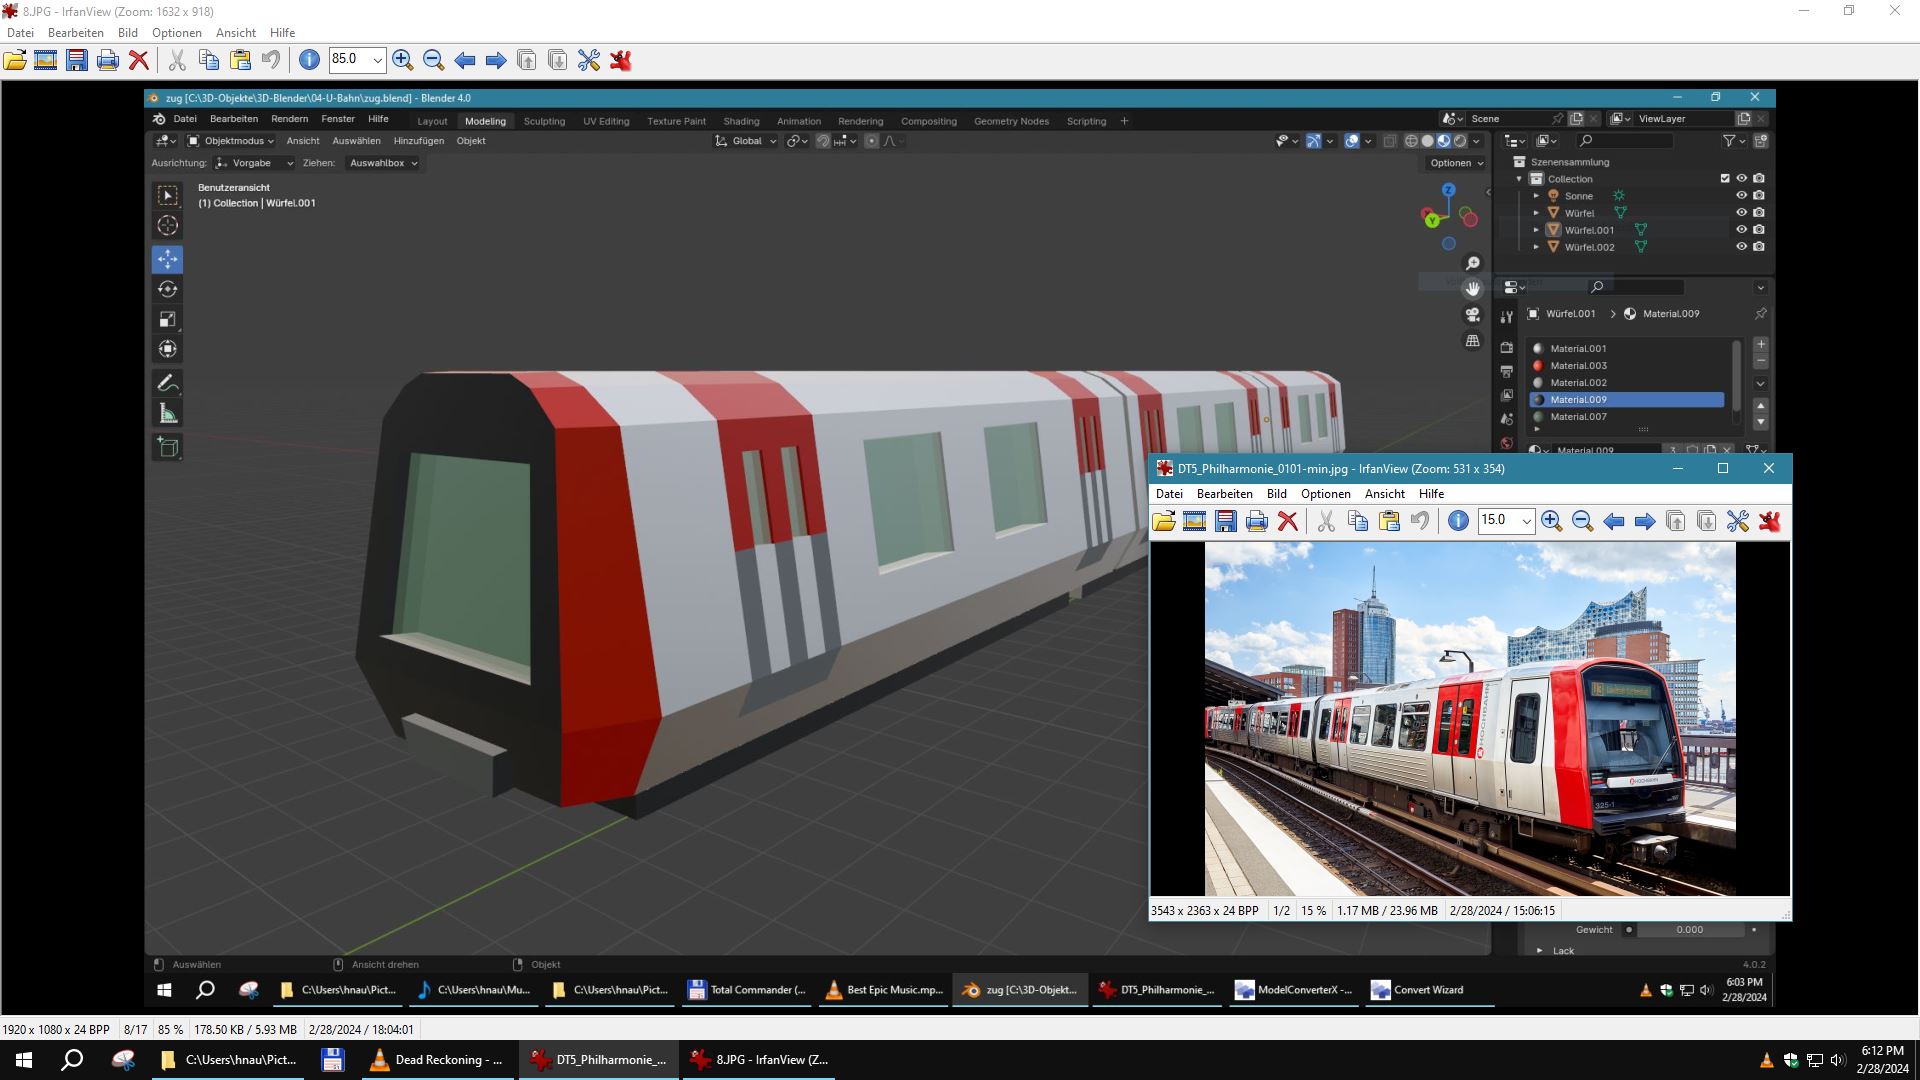Toggle visibility of Würfel in the outliner
Image resolution: width=1920 pixels, height=1080 pixels.
coord(1741,213)
